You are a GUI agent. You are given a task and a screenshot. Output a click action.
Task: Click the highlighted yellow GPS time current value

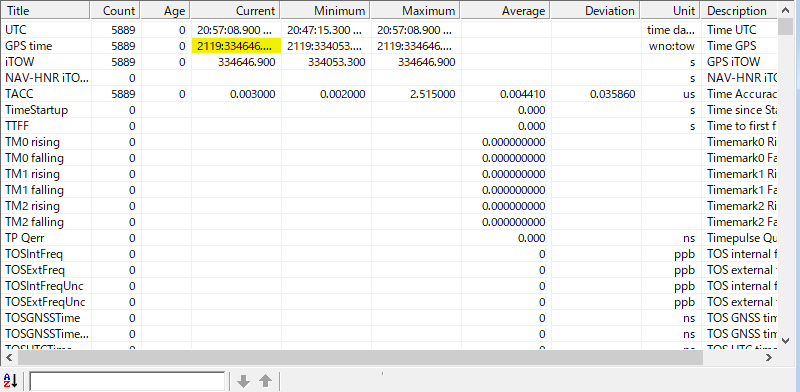coord(236,46)
